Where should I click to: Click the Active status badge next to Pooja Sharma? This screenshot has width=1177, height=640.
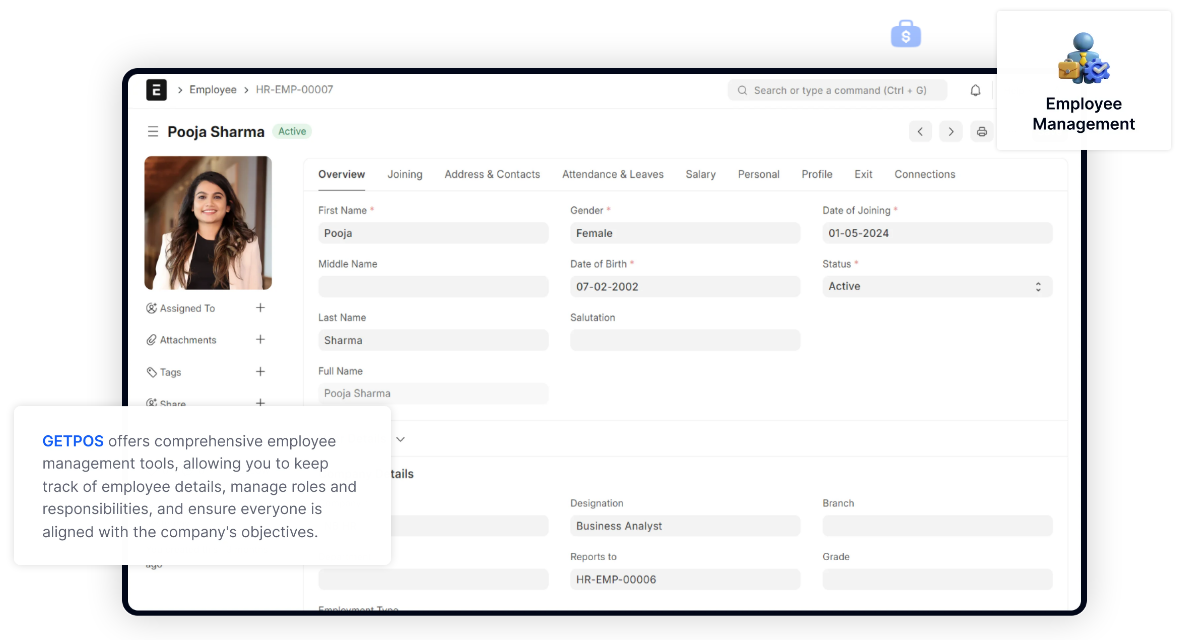291,131
